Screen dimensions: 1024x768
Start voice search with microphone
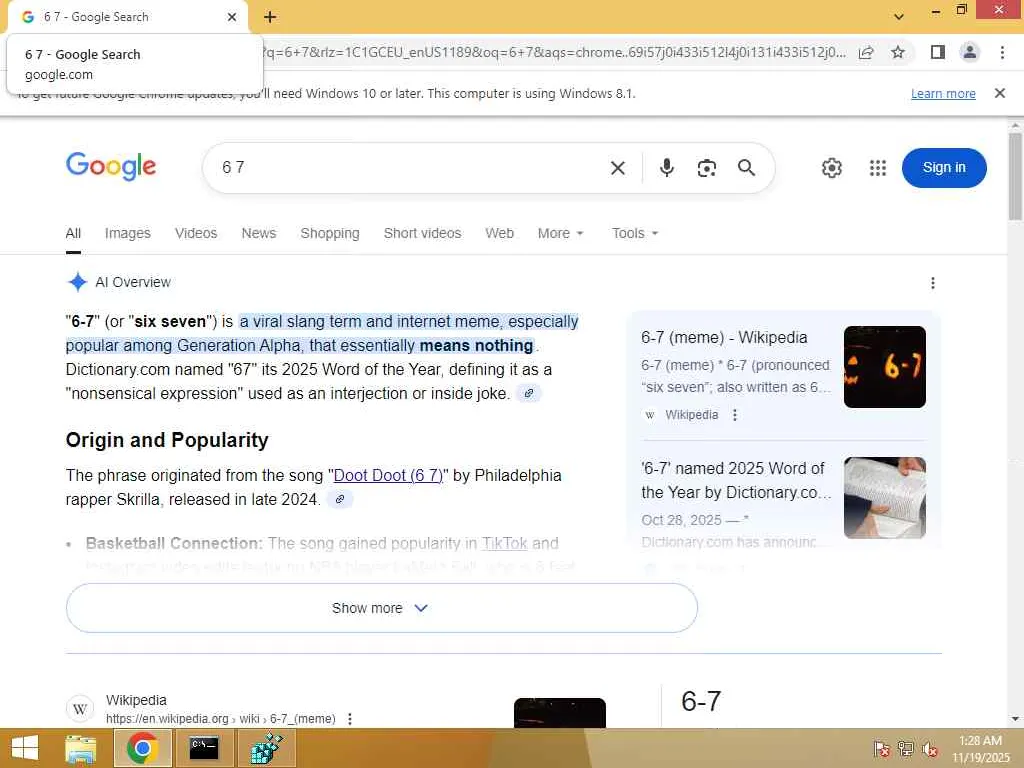point(666,168)
